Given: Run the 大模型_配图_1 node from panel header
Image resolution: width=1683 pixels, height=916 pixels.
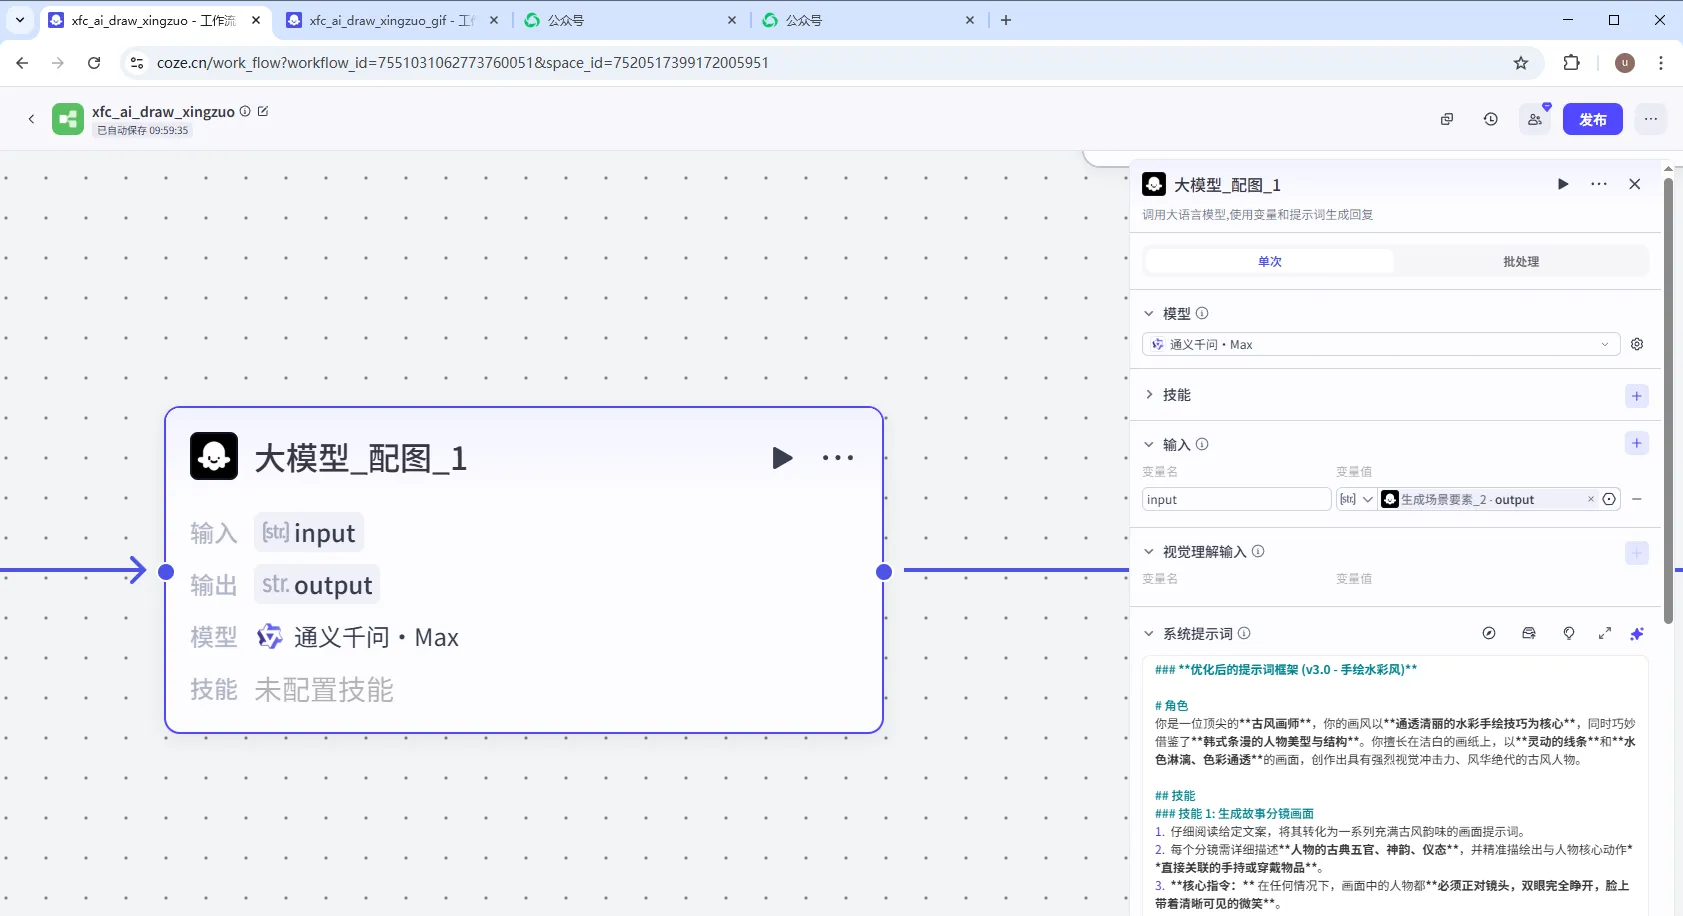Looking at the screenshot, I should tap(1562, 184).
